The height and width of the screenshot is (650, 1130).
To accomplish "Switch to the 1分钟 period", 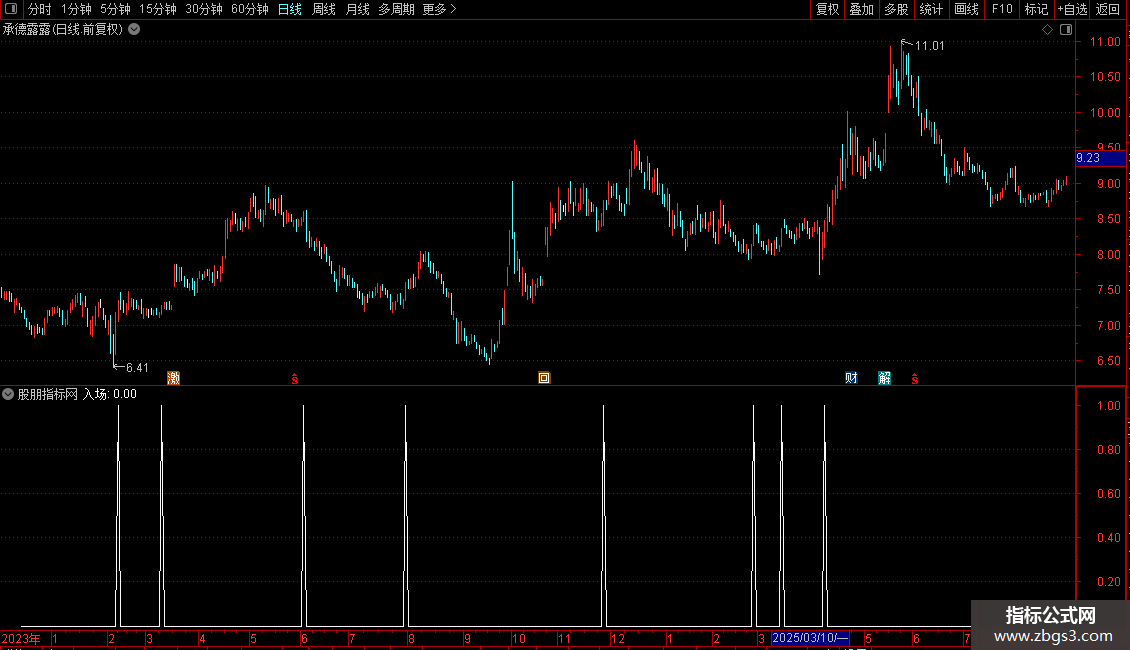I will pyautogui.click(x=76, y=9).
